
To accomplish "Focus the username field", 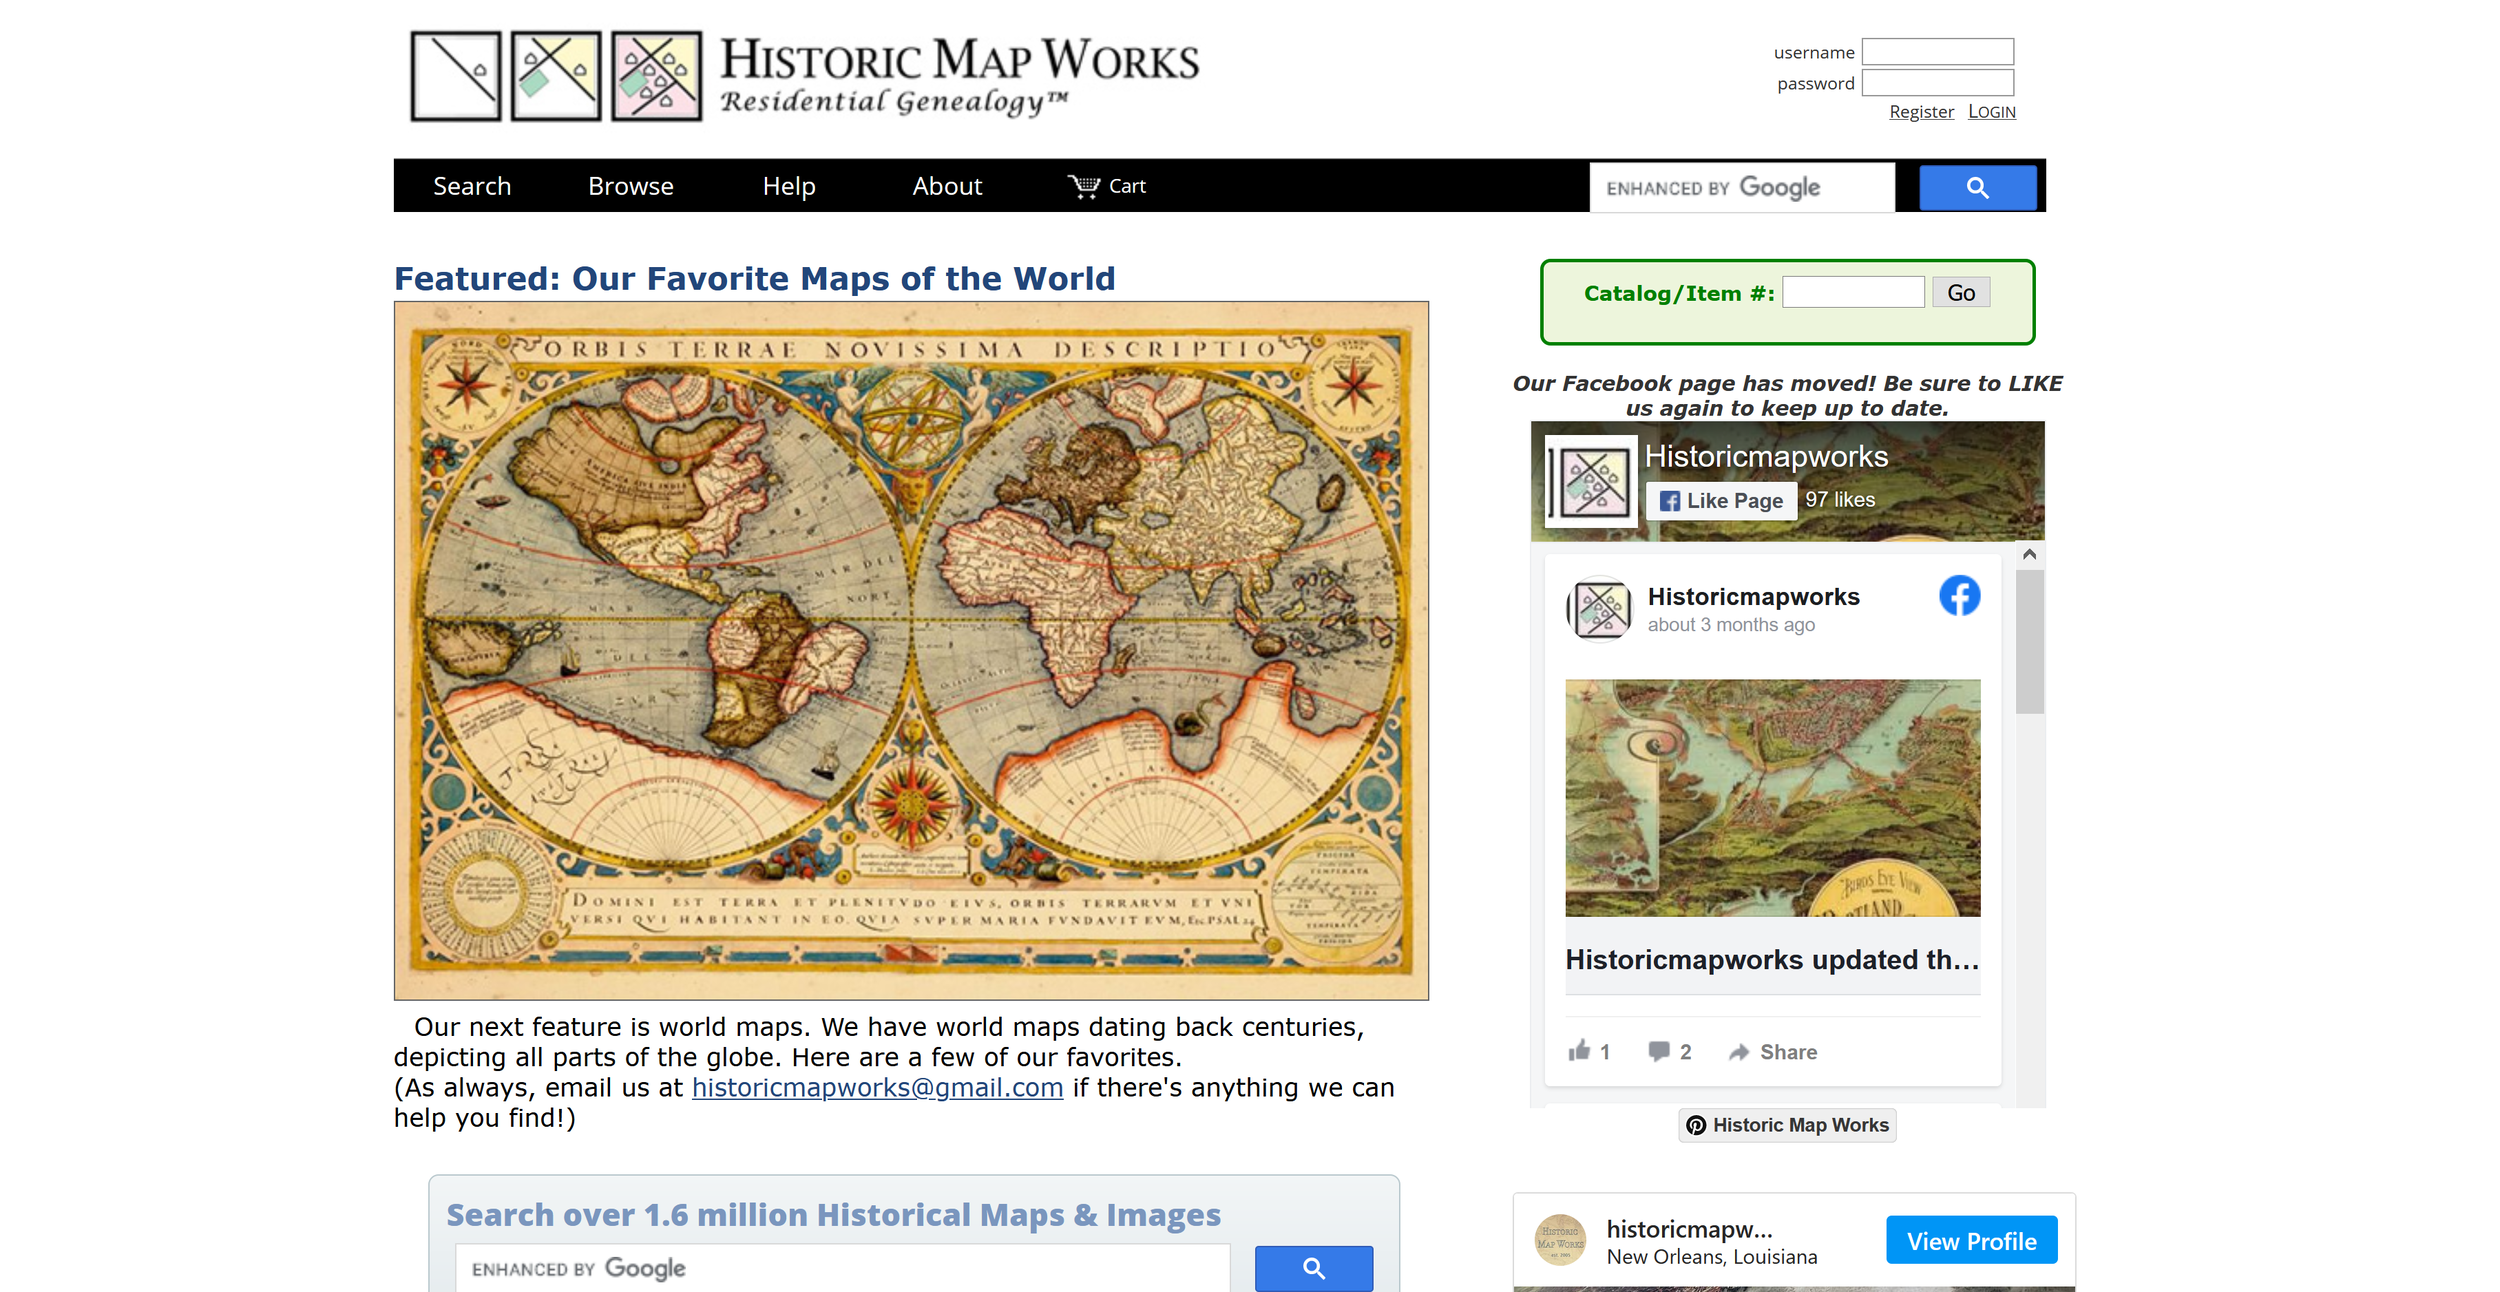I will coord(1937,52).
